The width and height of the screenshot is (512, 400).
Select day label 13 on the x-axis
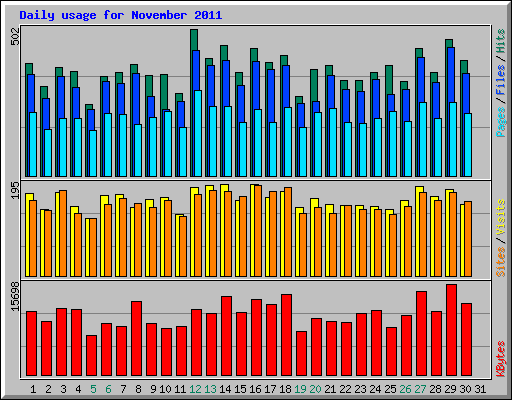point(210,389)
